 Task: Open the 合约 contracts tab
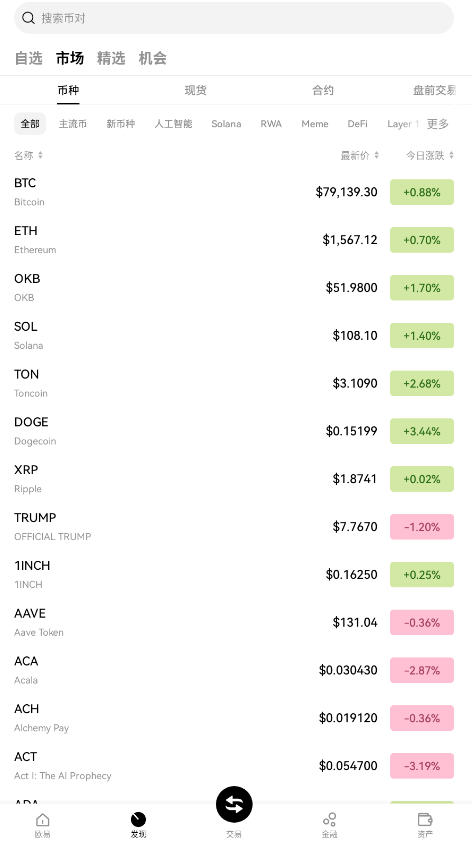coord(323,90)
